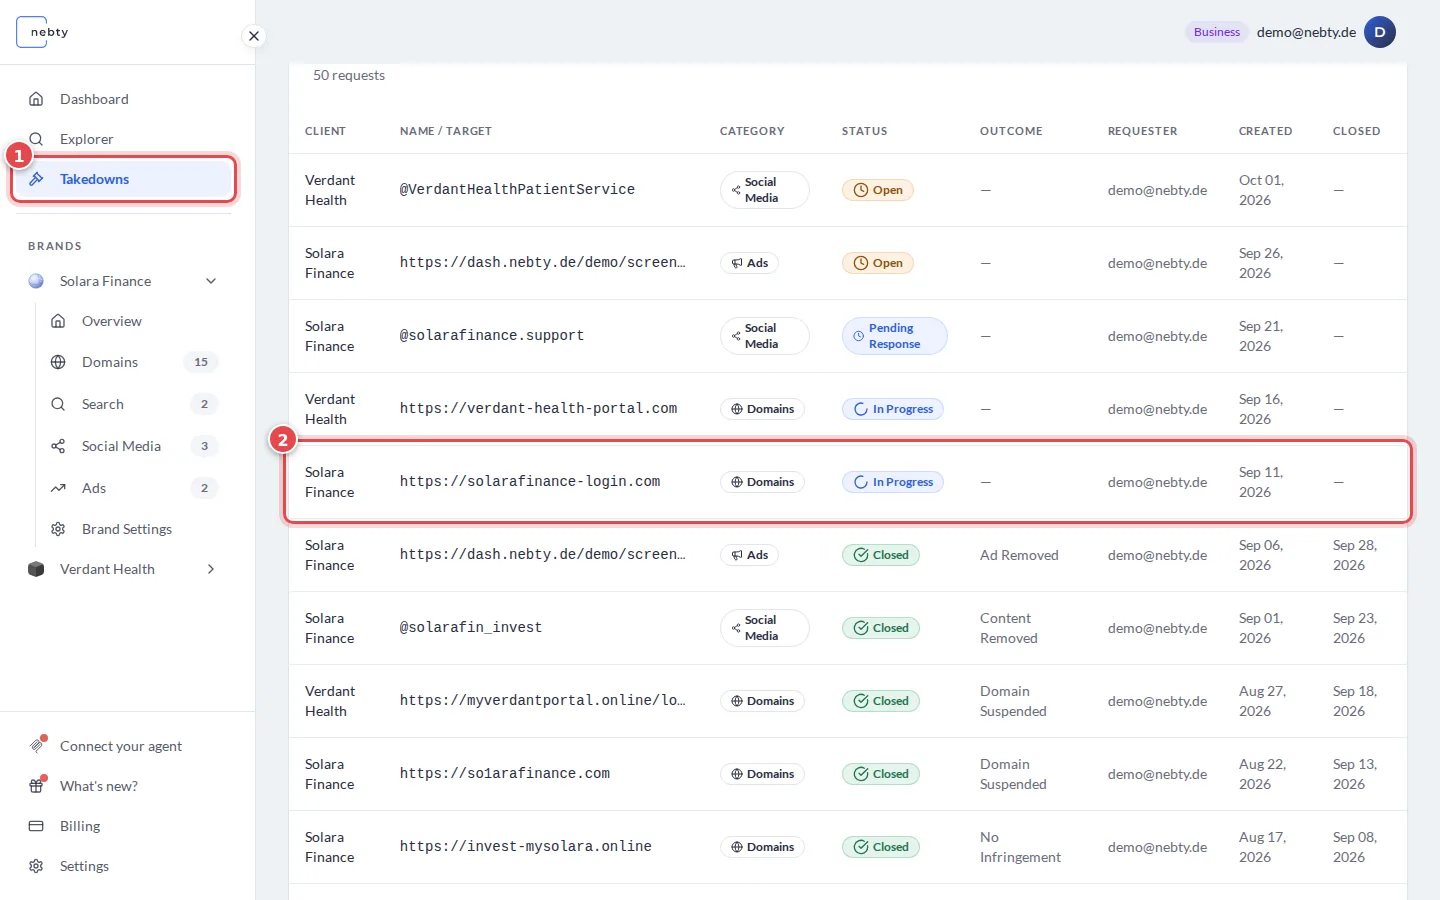Image resolution: width=1440 pixels, height=900 pixels.
Task: Open the user avatar D menu
Action: click(1380, 32)
